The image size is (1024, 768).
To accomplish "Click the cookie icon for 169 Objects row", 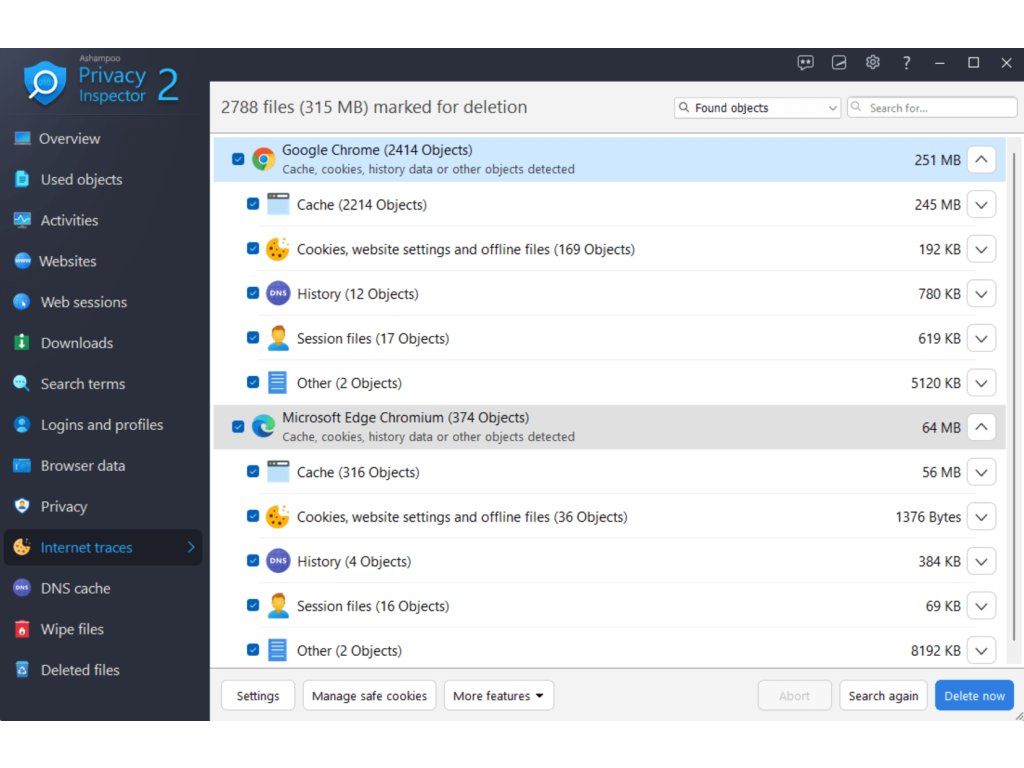I will coord(278,249).
